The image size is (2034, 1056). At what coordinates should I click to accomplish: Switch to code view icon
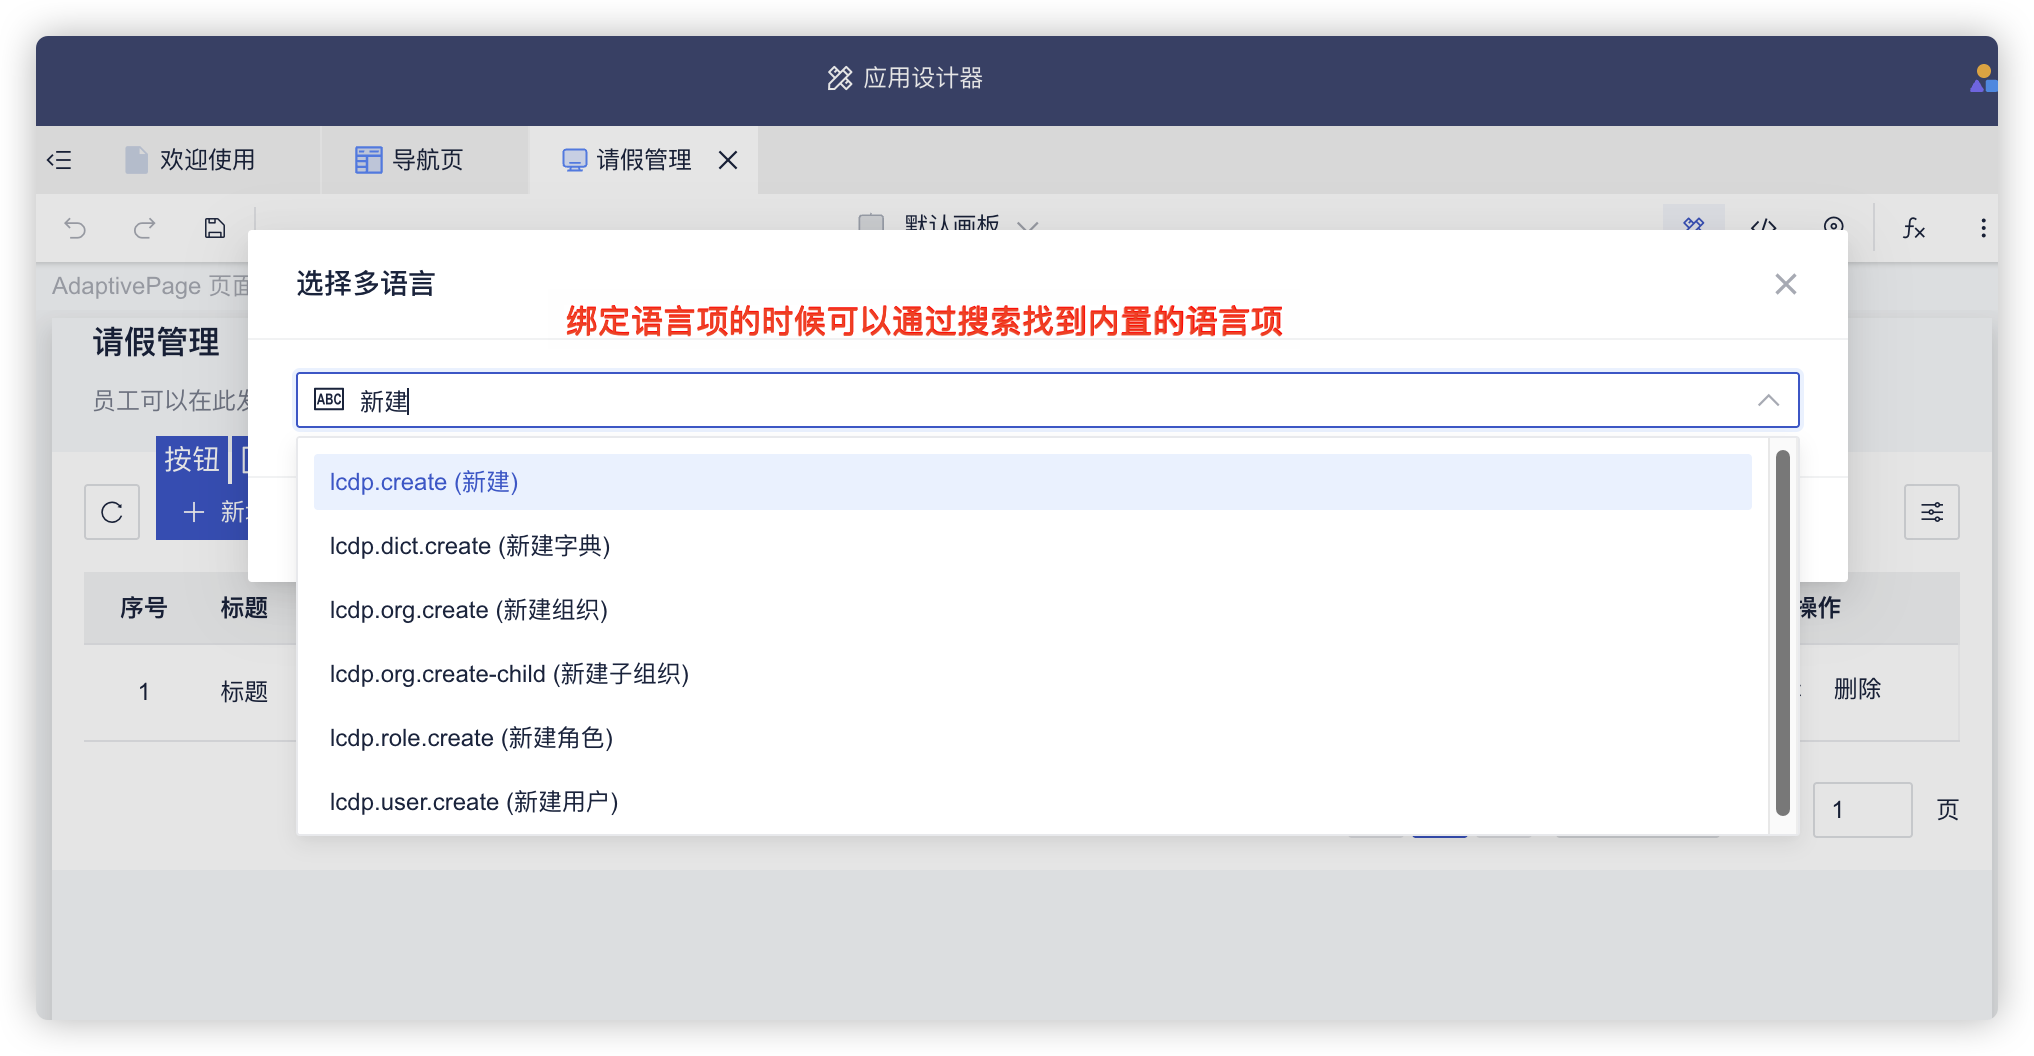click(1763, 224)
